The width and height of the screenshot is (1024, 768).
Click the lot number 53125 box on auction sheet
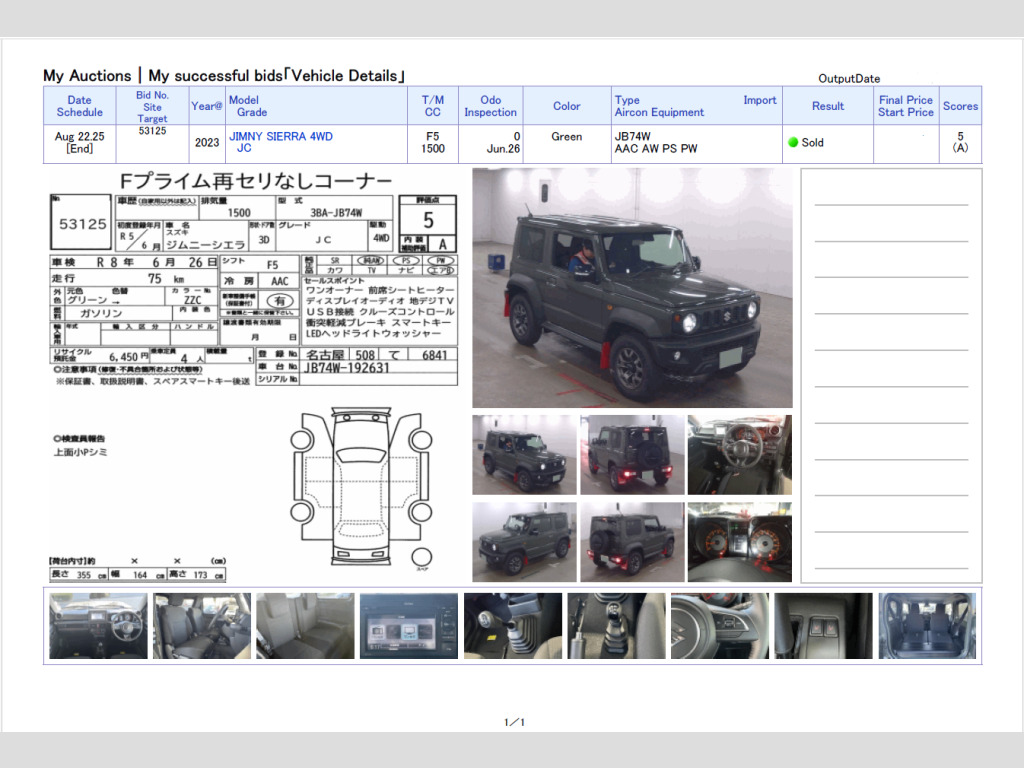point(82,224)
